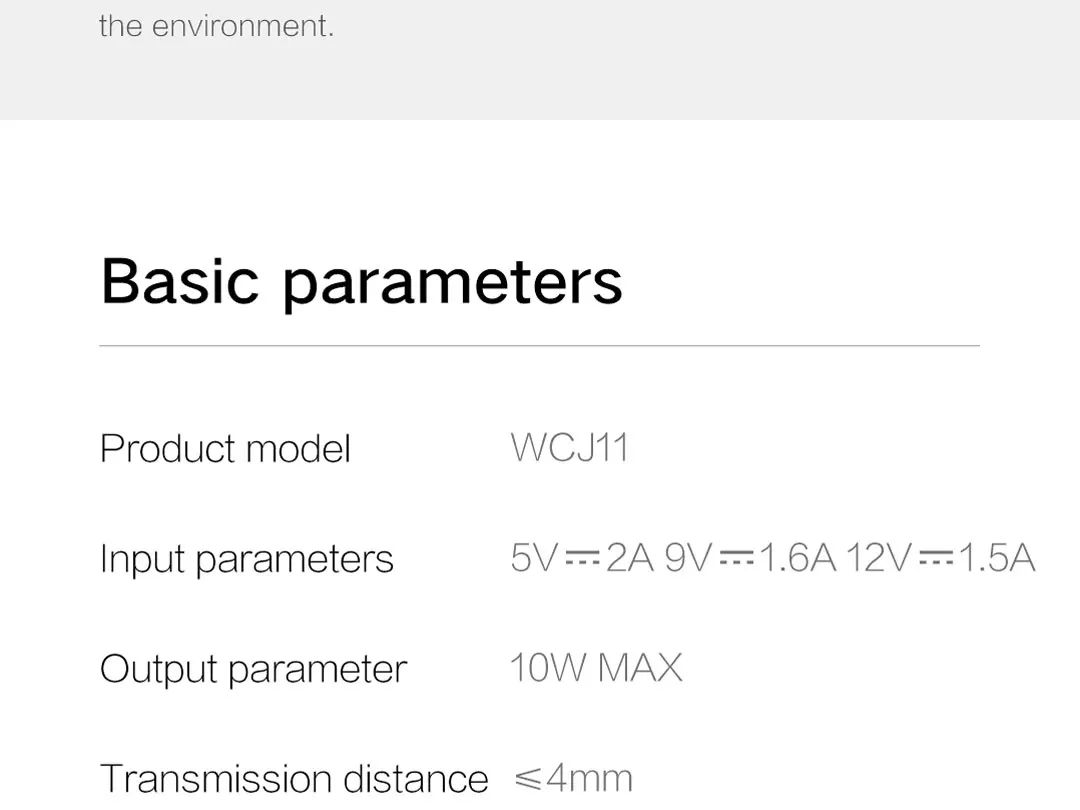Click the 1.5A current value
Image resolution: width=1080 pixels, height=810 pixels.
996,558
